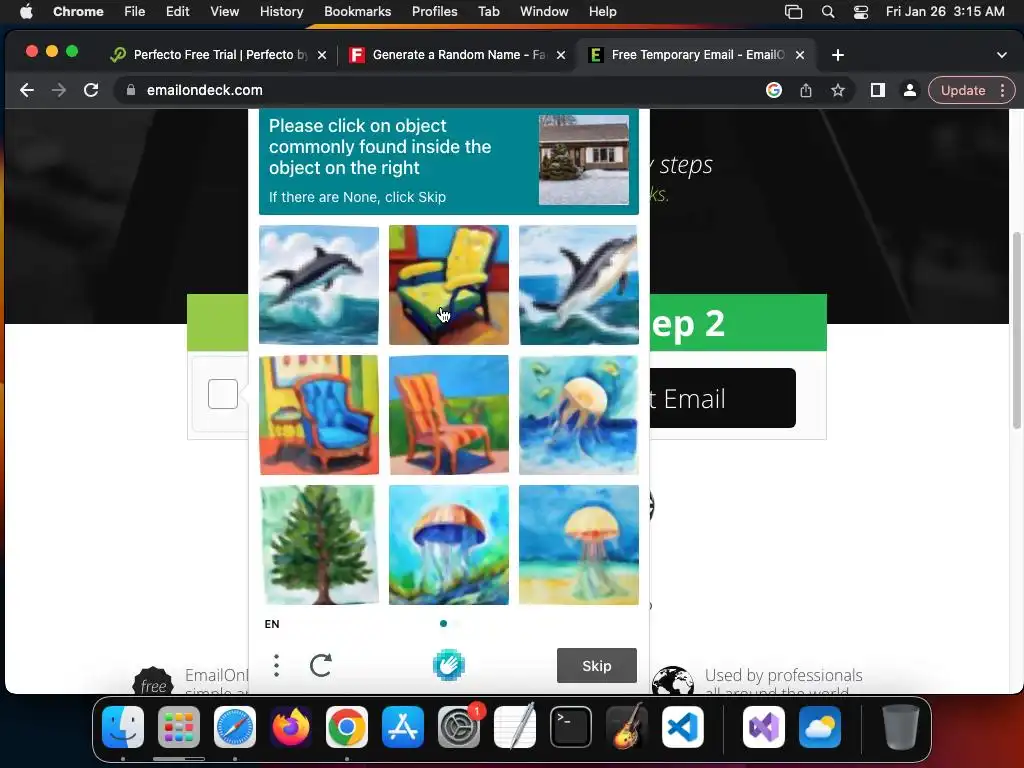Select the blue armchair painting tile
The image size is (1024, 768).
tap(319, 415)
